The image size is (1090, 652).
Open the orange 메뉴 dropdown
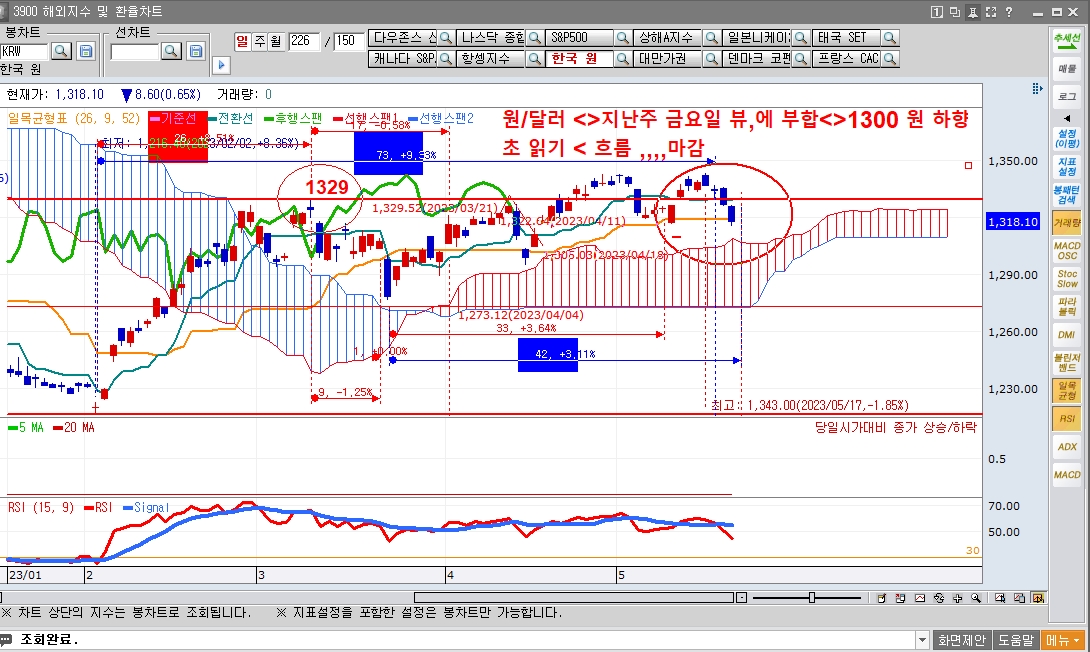tap(1064, 640)
